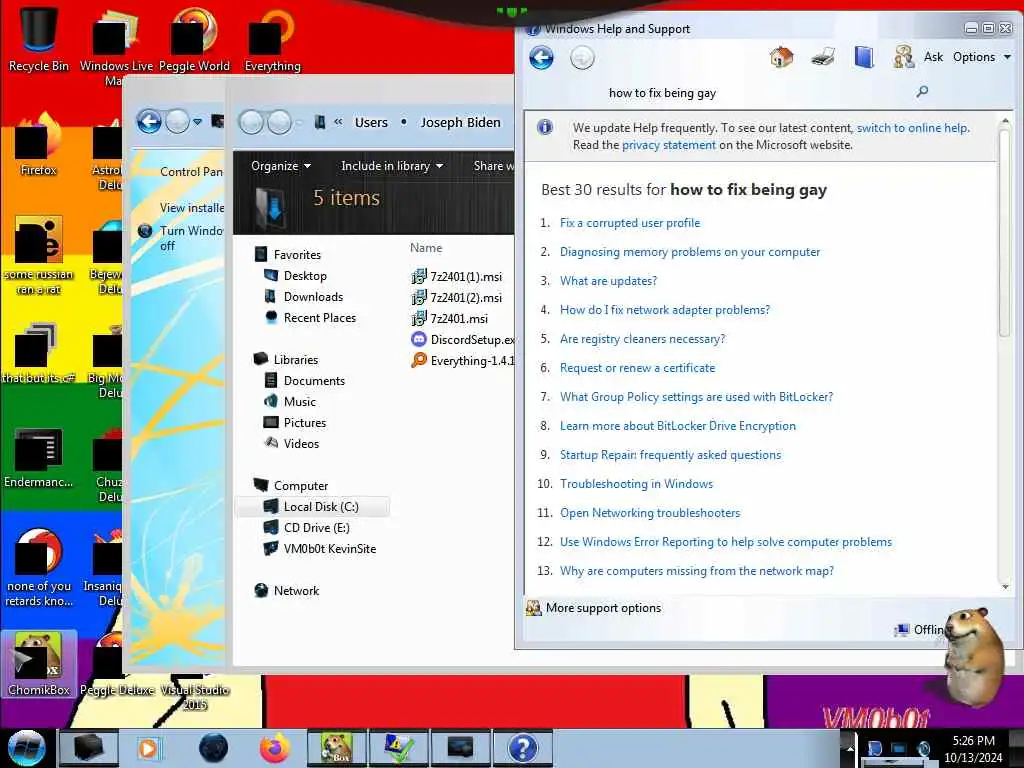The height and width of the screenshot is (768, 1024).
Task: Open Firefox desktop shortcut
Action: click(39, 145)
